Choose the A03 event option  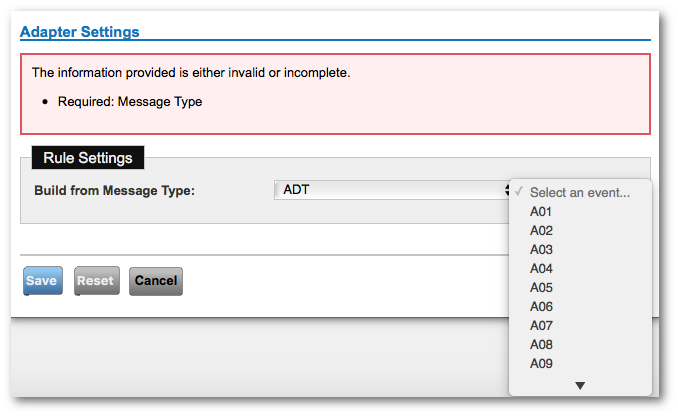pyautogui.click(x=541, y=250)
